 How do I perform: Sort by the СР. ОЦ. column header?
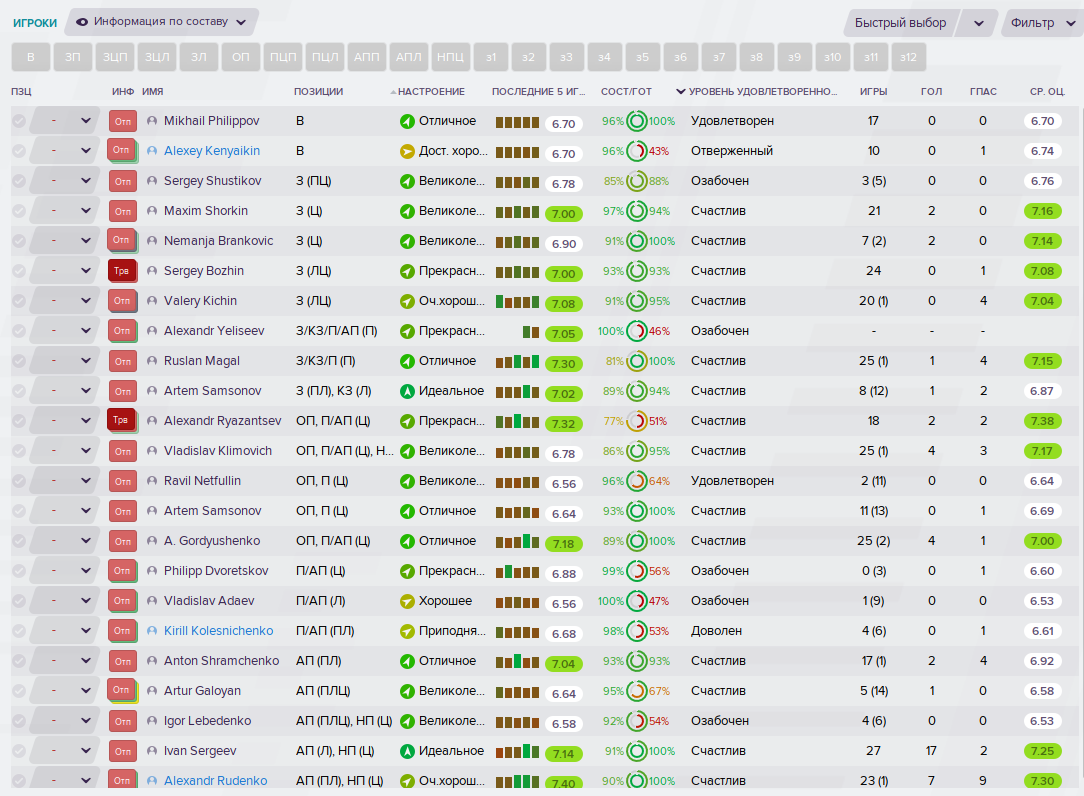[1047, 91]
